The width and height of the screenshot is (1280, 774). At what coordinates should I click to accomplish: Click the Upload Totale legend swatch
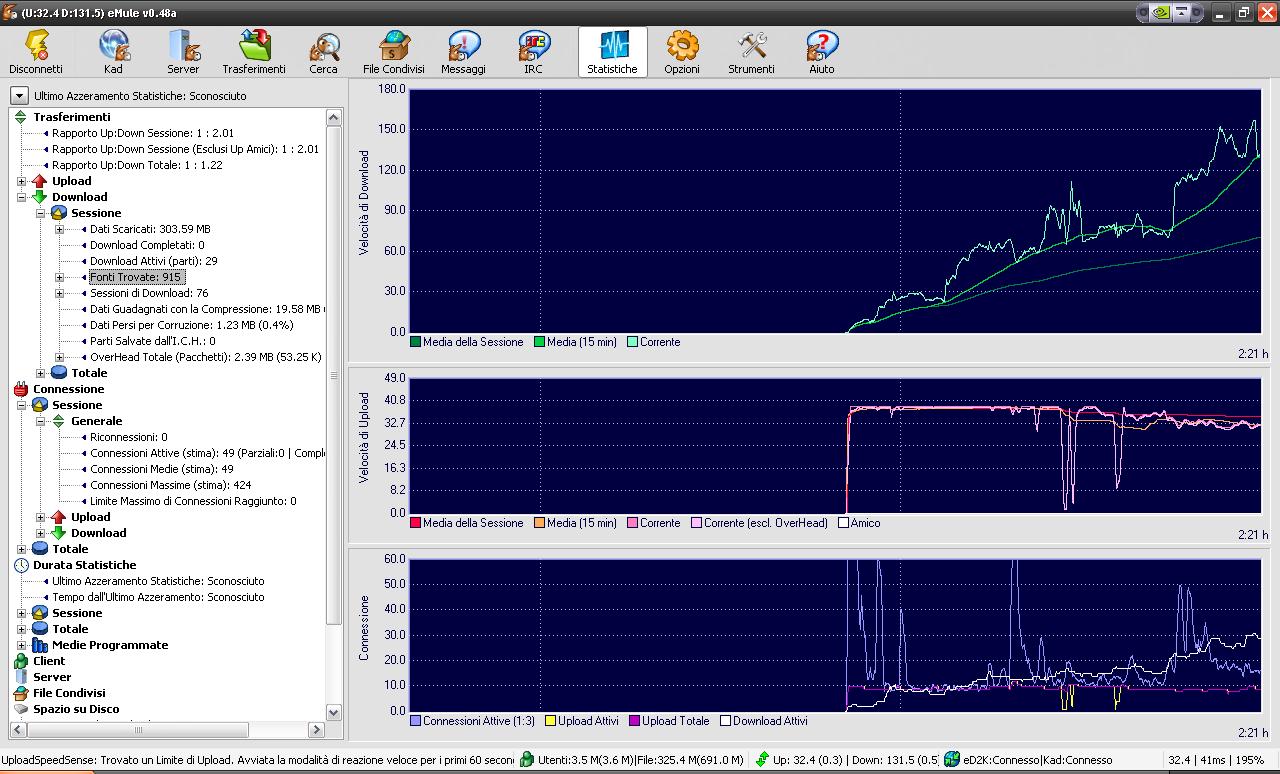[633, 721]
